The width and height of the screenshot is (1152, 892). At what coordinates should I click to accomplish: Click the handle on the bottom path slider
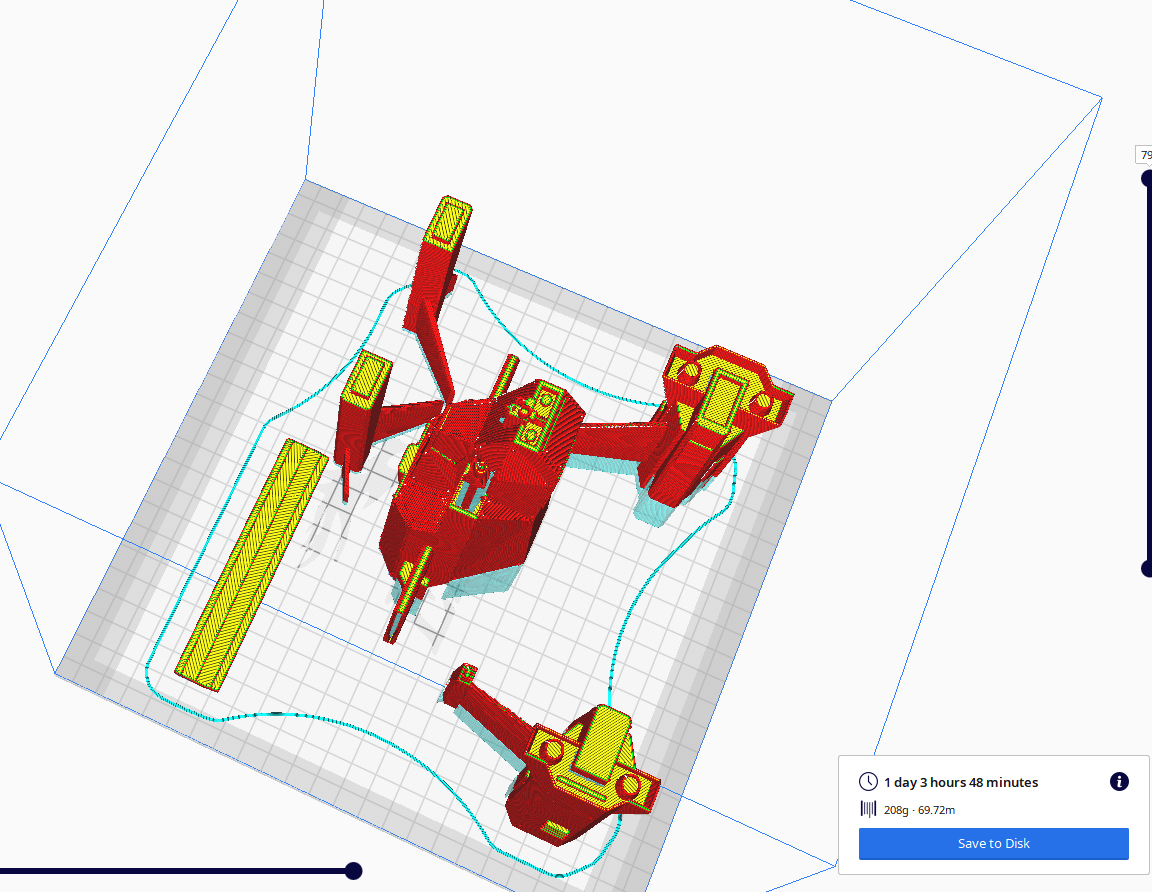click(x=354, y=871)
